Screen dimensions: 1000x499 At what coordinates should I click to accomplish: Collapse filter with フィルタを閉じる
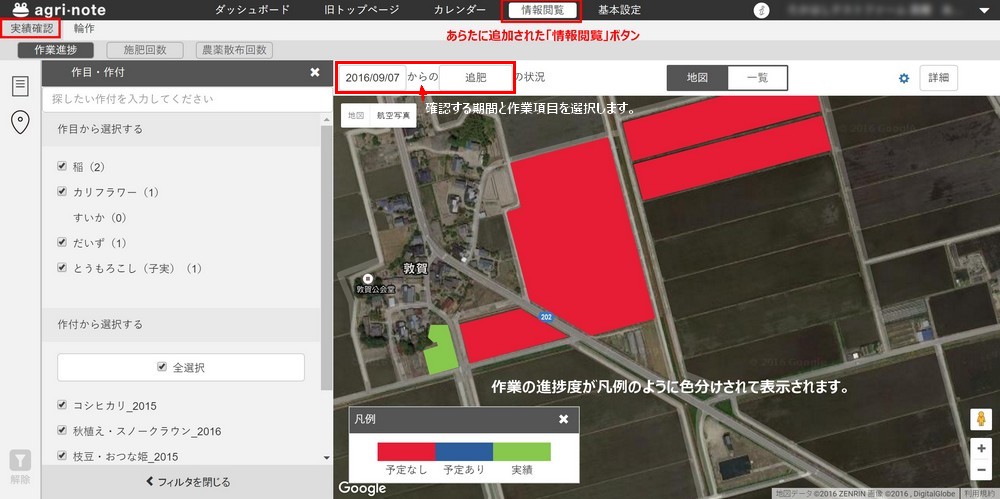click(188, 482)
